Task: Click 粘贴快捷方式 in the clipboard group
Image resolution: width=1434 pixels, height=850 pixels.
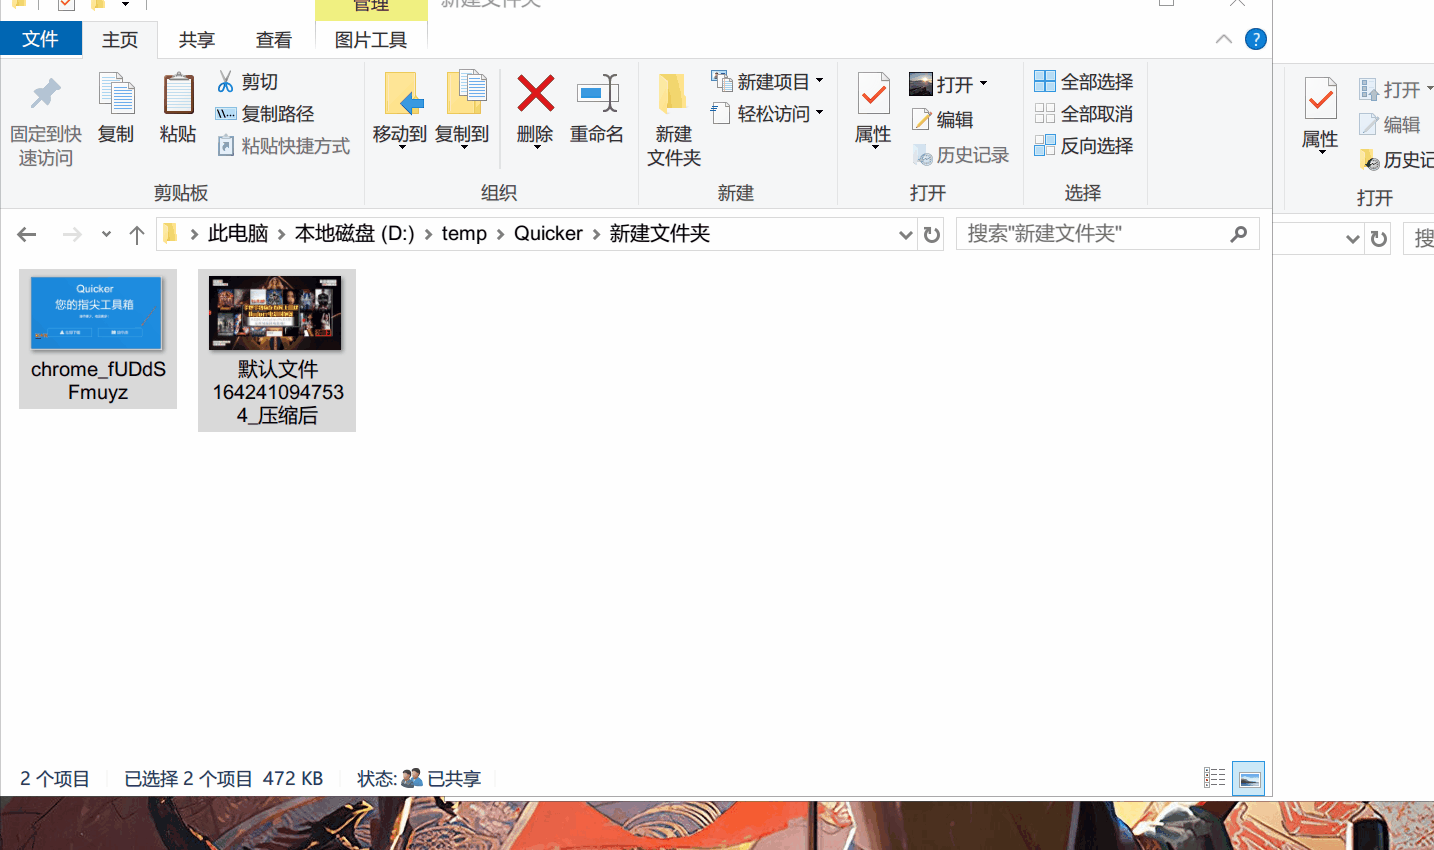Action: pyautogui.click(x=283, y=146)
